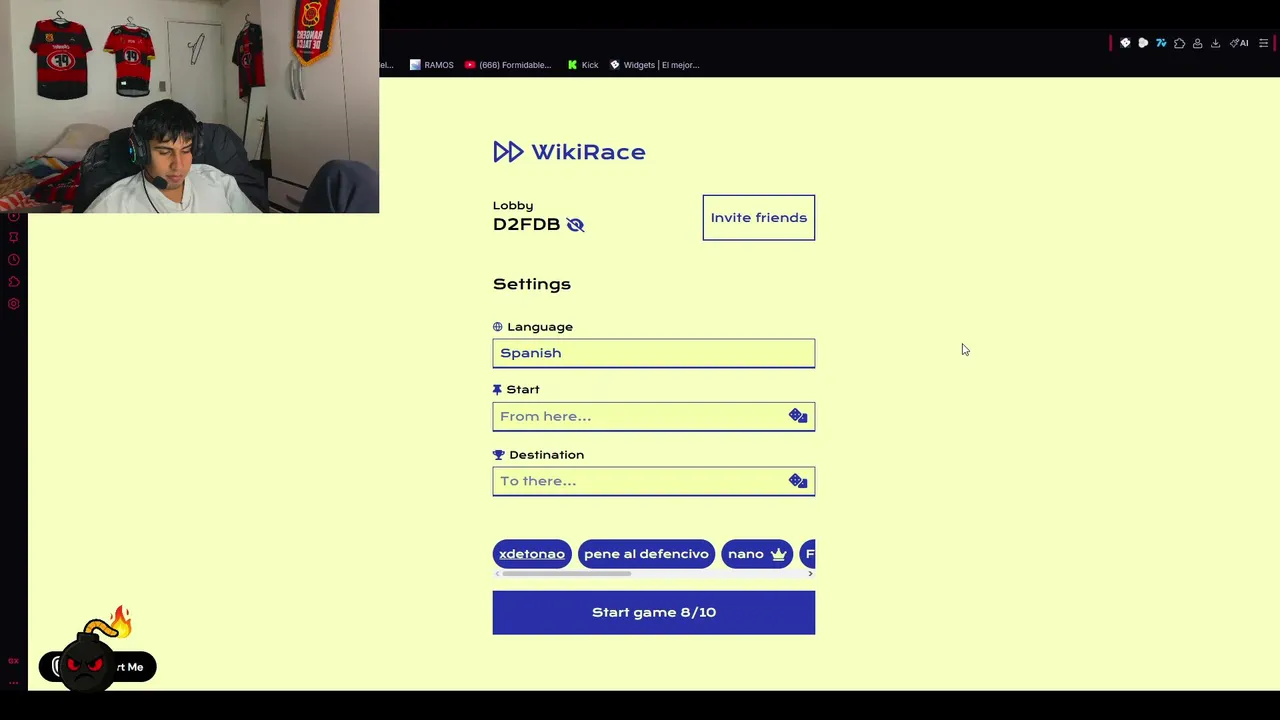This screenshot has width=1280, height=720.
Task: Click the Invite friends button
Action: click(x=759, y=218)
